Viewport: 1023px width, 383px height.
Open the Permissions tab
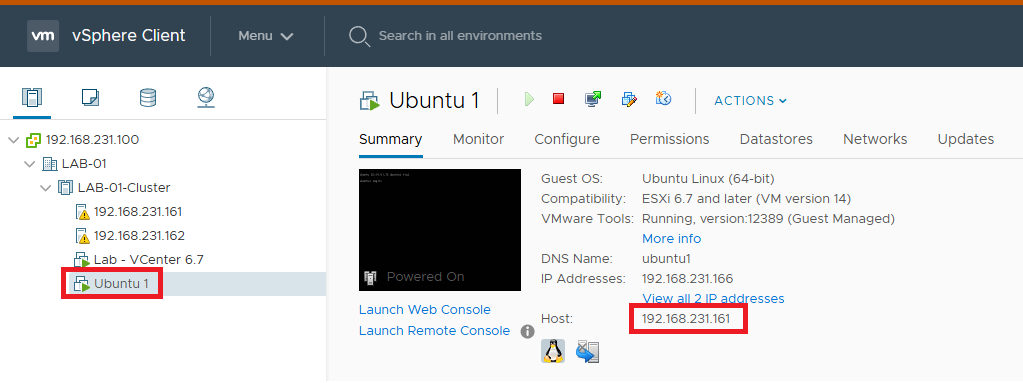click(x=669, y=140)
